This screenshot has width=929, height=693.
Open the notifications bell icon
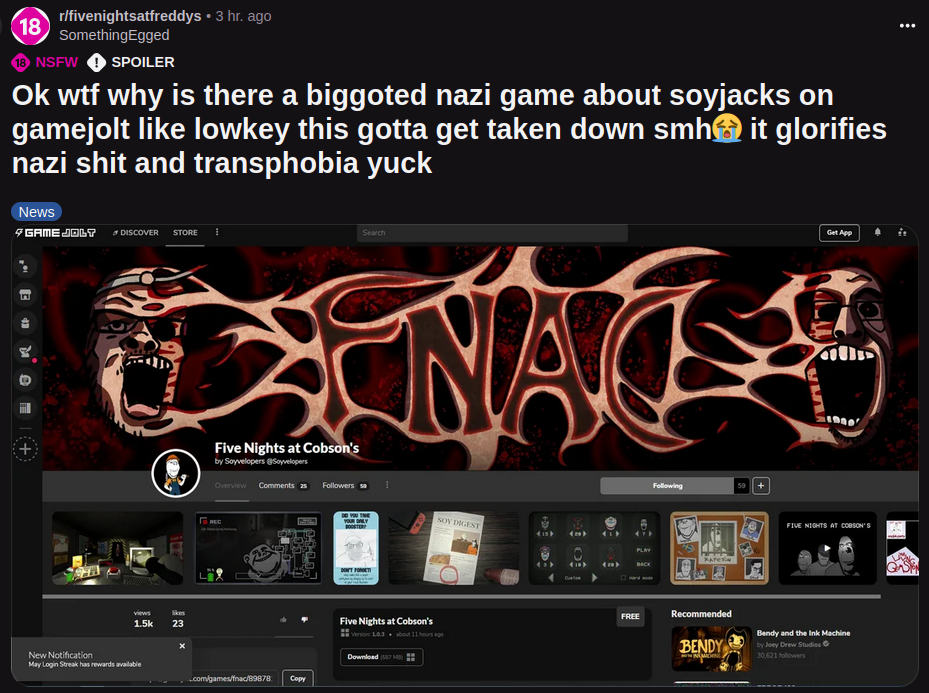click(878, 233)
